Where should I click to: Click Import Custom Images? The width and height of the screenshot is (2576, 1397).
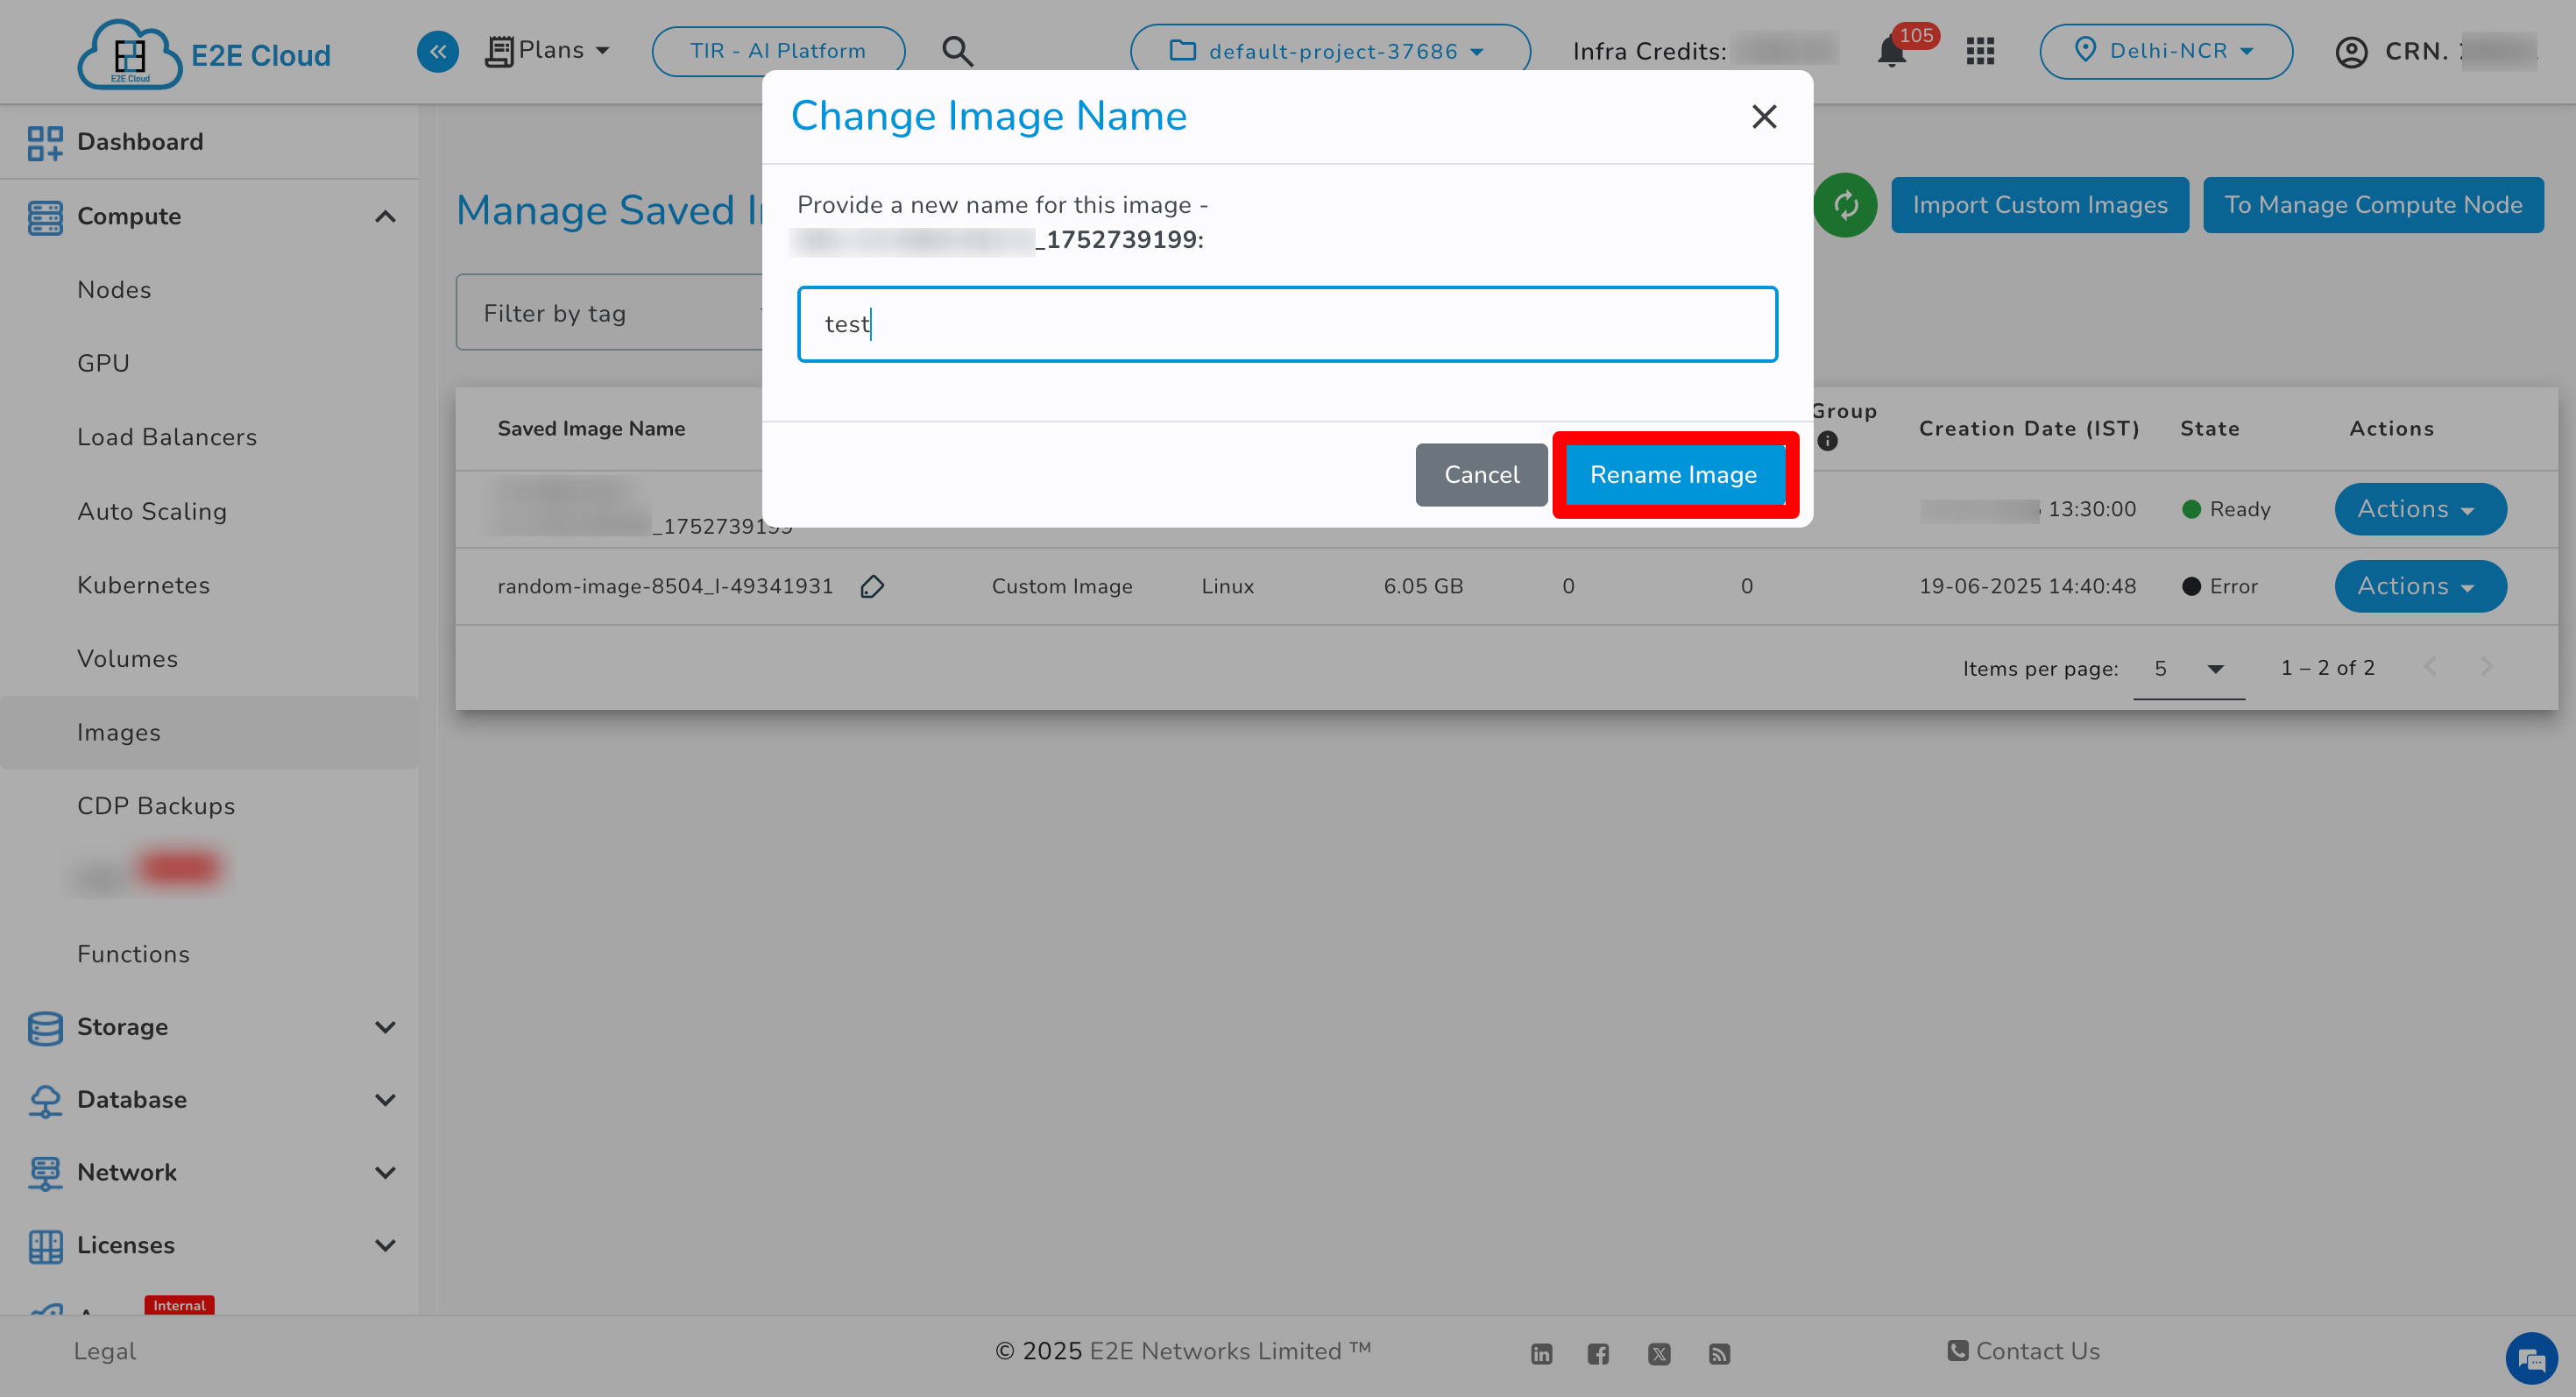point(2040,205)
